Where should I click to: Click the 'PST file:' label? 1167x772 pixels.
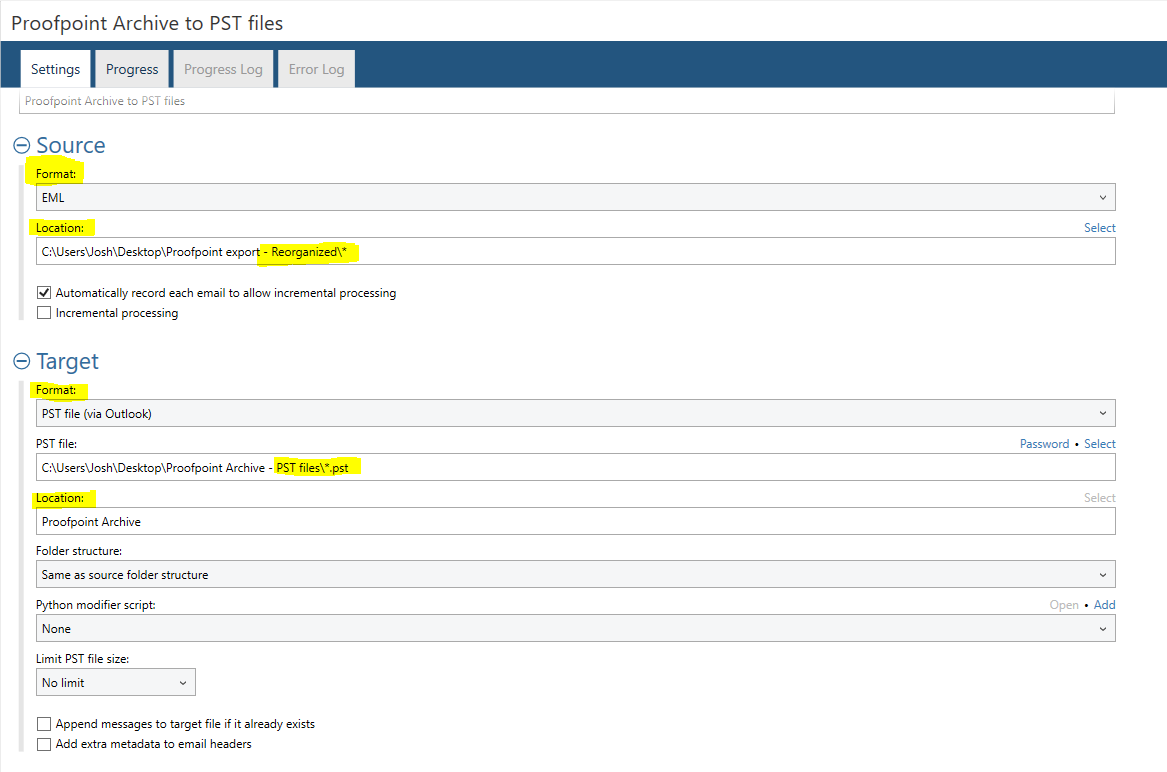tap(57, 444)
